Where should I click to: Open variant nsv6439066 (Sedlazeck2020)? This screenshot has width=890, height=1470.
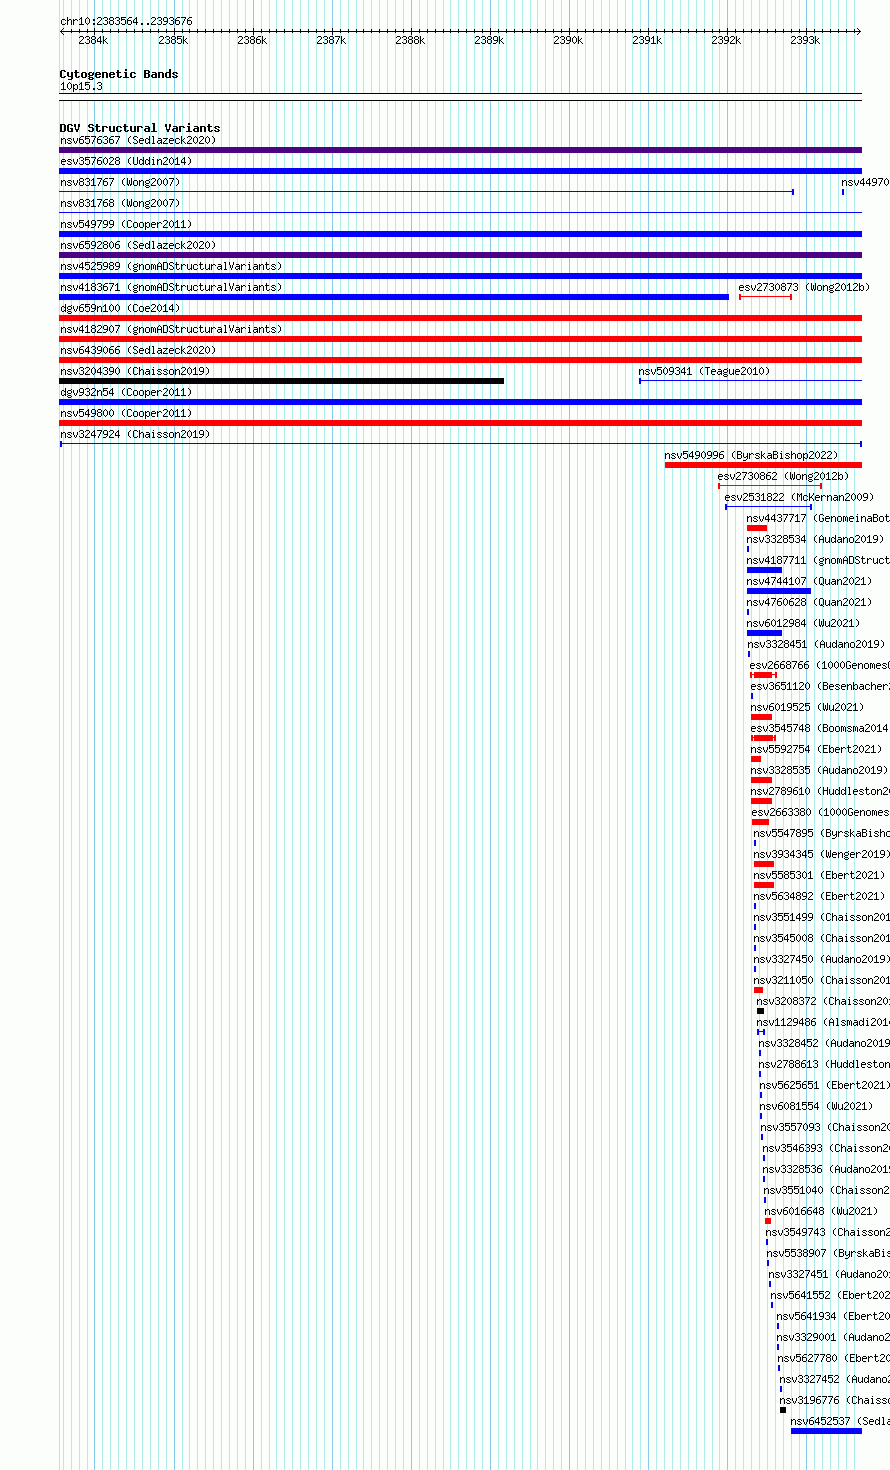click(138, 350)
